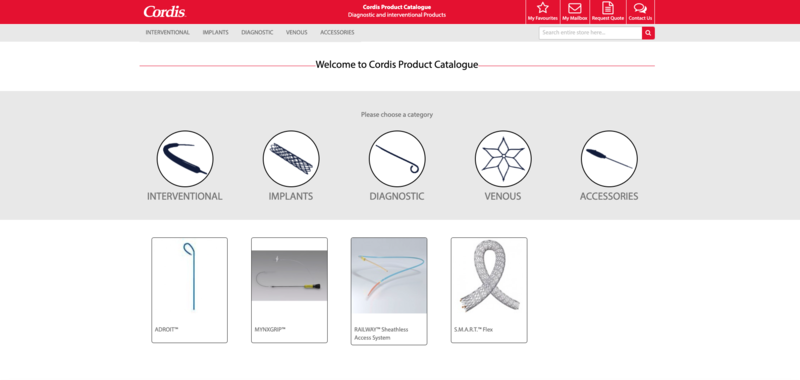This screenshot has height=380, width=800.
Task: Click the large DIAGNOSTIC category label
Action: [x=397, y=196]
